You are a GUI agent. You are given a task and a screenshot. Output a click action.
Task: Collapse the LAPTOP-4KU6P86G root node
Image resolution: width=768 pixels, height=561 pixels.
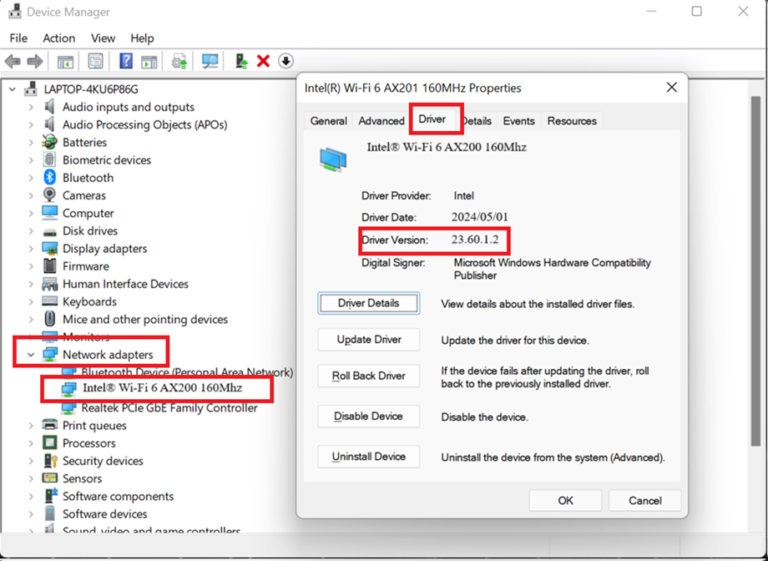tap(13, 89)
